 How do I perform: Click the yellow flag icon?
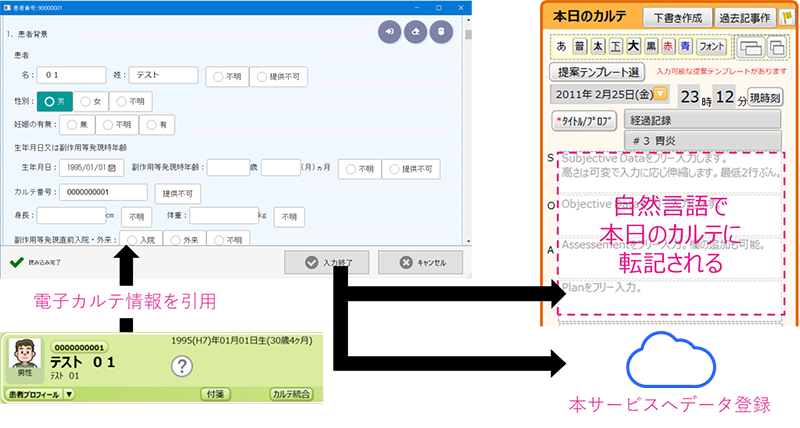click(x=784, y=17)
